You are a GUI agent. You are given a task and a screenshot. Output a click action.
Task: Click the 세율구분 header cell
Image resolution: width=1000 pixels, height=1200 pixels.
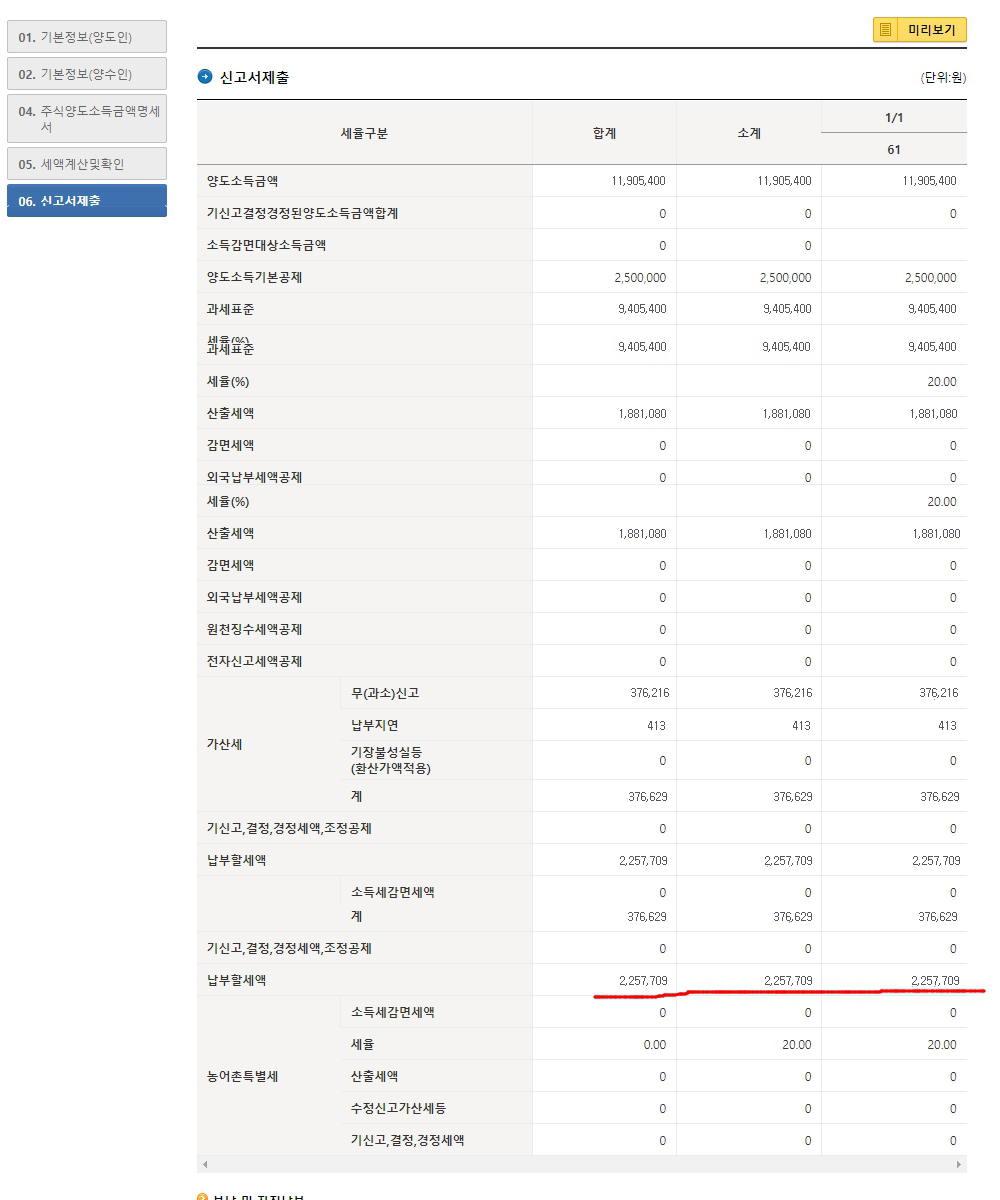click(x=365, y=132)
